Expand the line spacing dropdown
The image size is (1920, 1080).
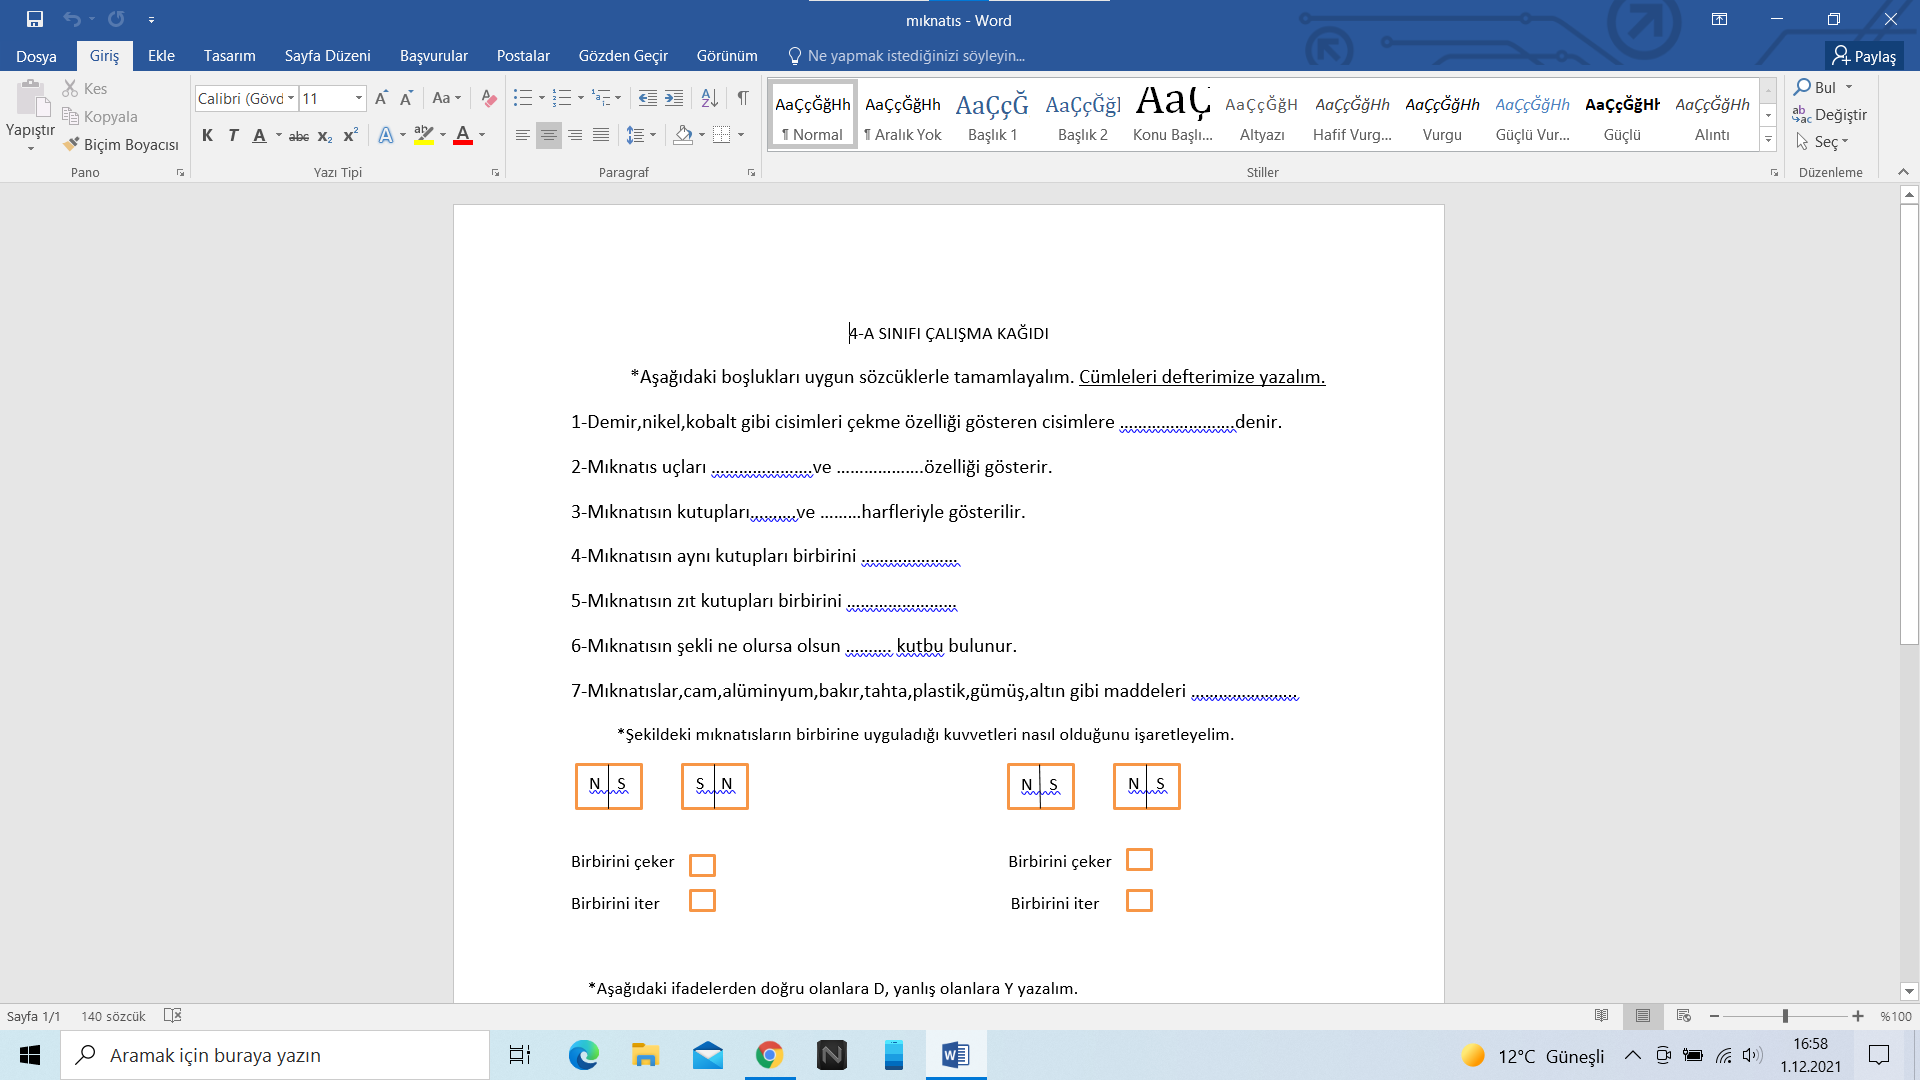[x=653, y=135]
